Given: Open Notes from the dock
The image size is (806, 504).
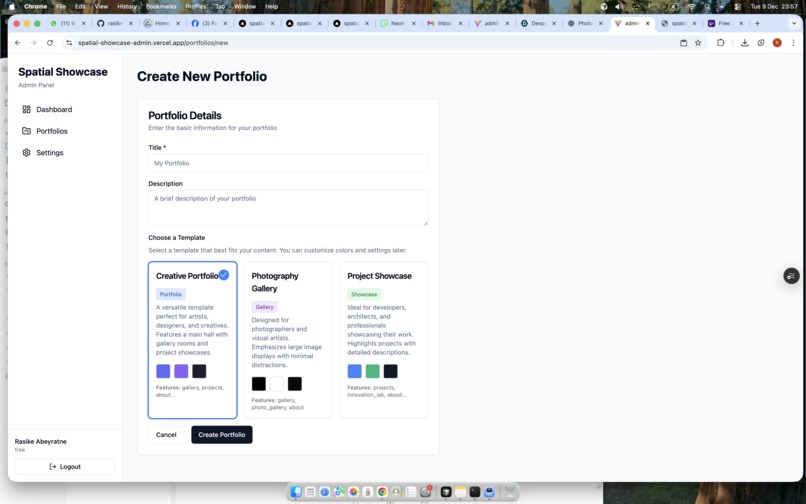Looking at the screenshot, I should pyautogui.click(x=460, y=492).
